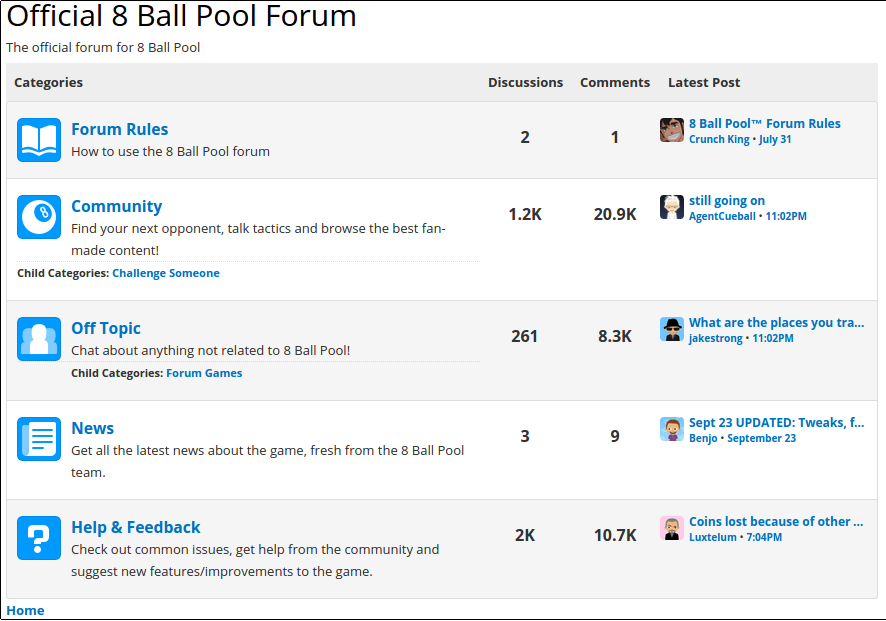Click Luxtelum's avatar thumbnail
Viewport: 886px width, 621px height.
pos(672,528)
